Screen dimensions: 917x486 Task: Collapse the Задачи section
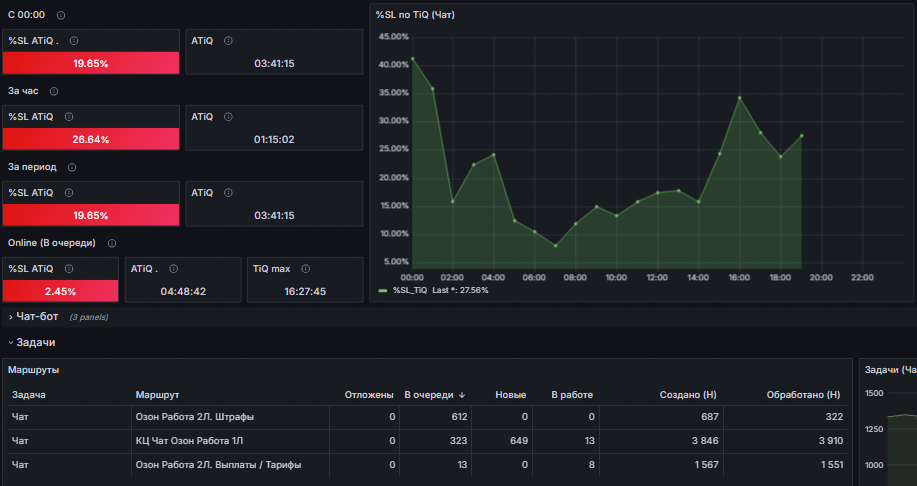point(32,343)
